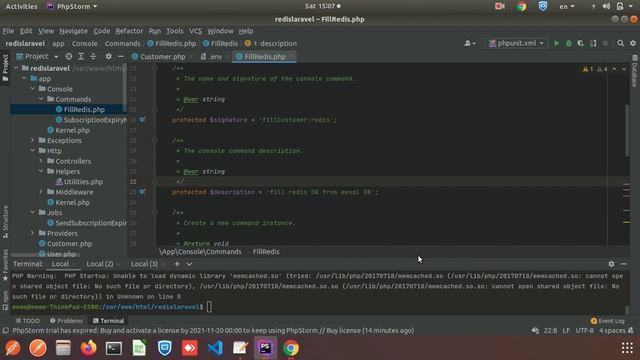Click FillRedis breadcrumb below editor
Image resolution: width=640 pixels, height=360 pixels.
(266, 252)
